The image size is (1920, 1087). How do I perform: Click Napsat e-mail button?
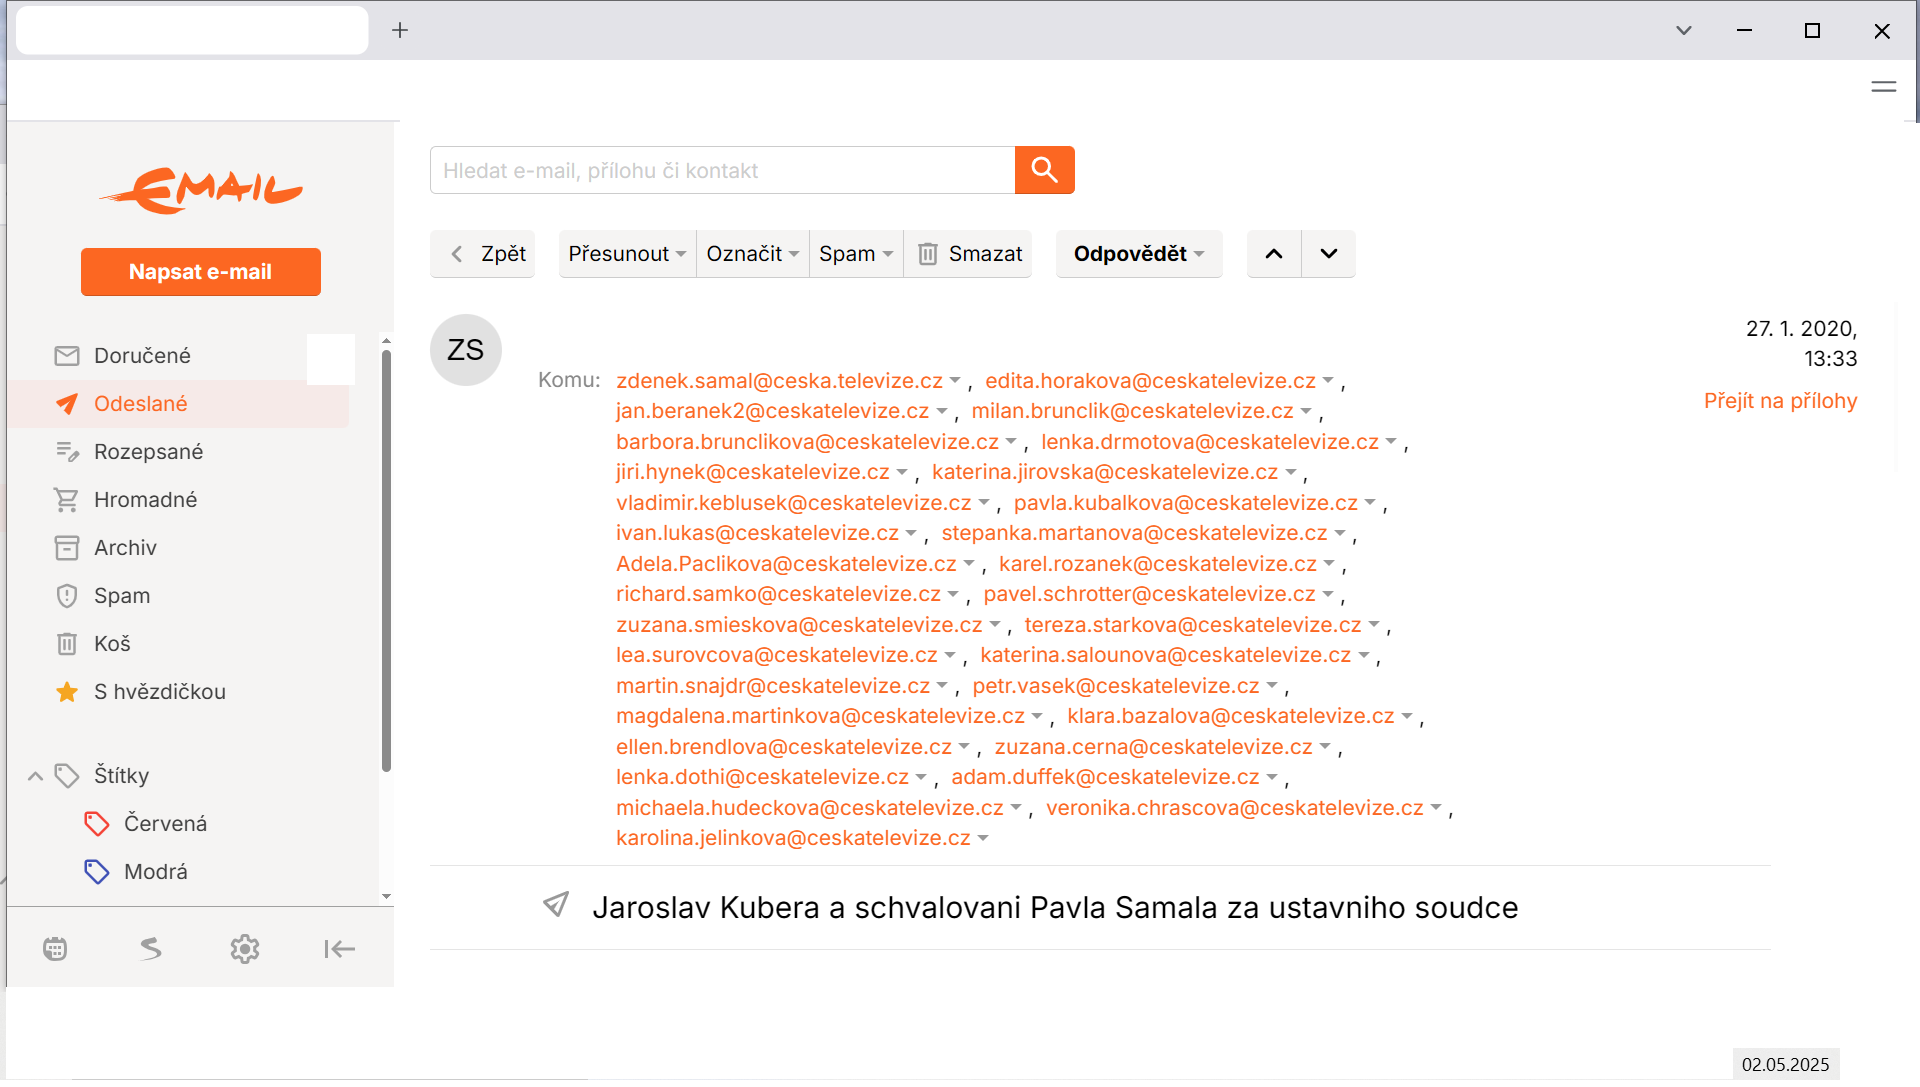click(x=201, y=272)
